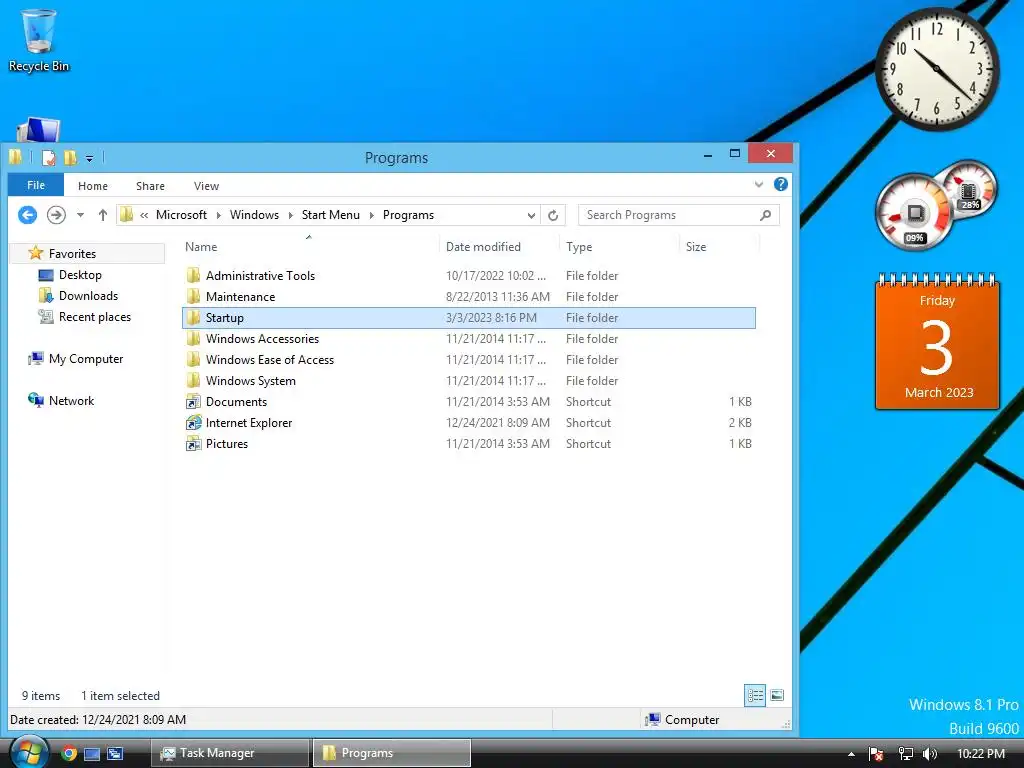Select the Windows Accessories folder icon
This screenshot has width=1024, height=768.
(x=193, y=338)
